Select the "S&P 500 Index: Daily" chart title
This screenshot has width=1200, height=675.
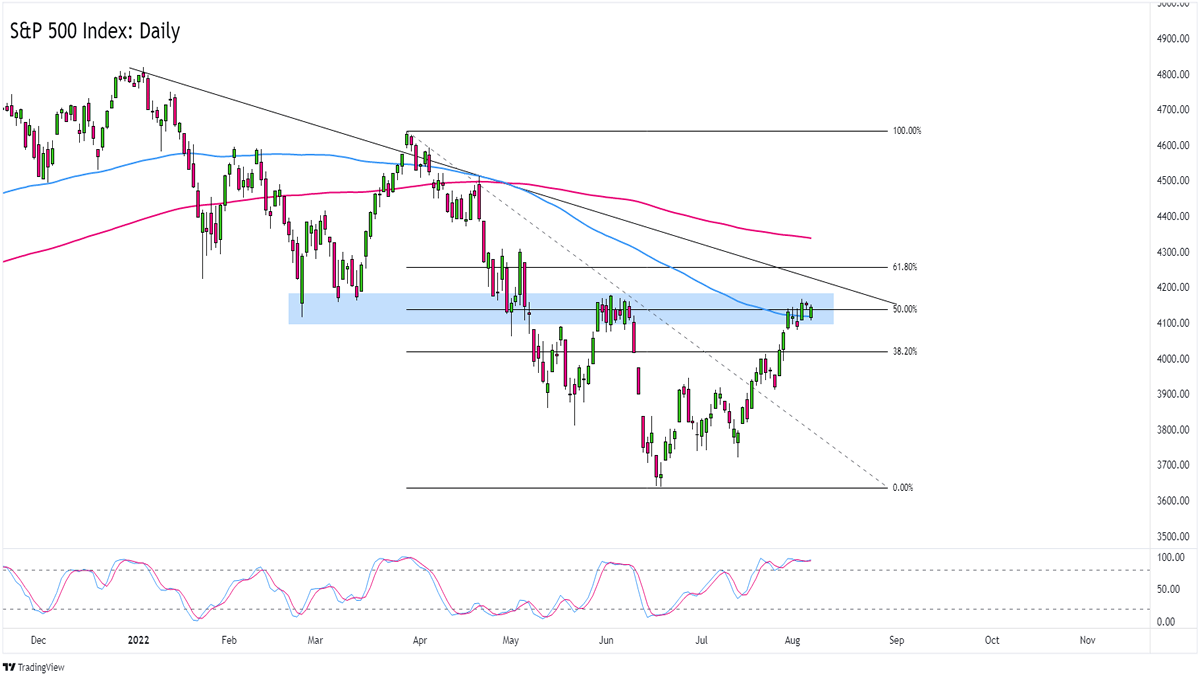97,31
